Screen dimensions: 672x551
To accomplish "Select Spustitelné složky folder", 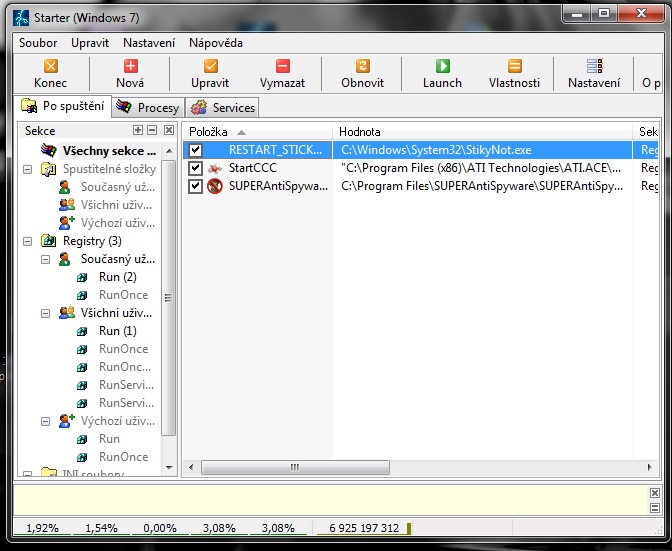I will pyautogui.click(x=109, y=169).
